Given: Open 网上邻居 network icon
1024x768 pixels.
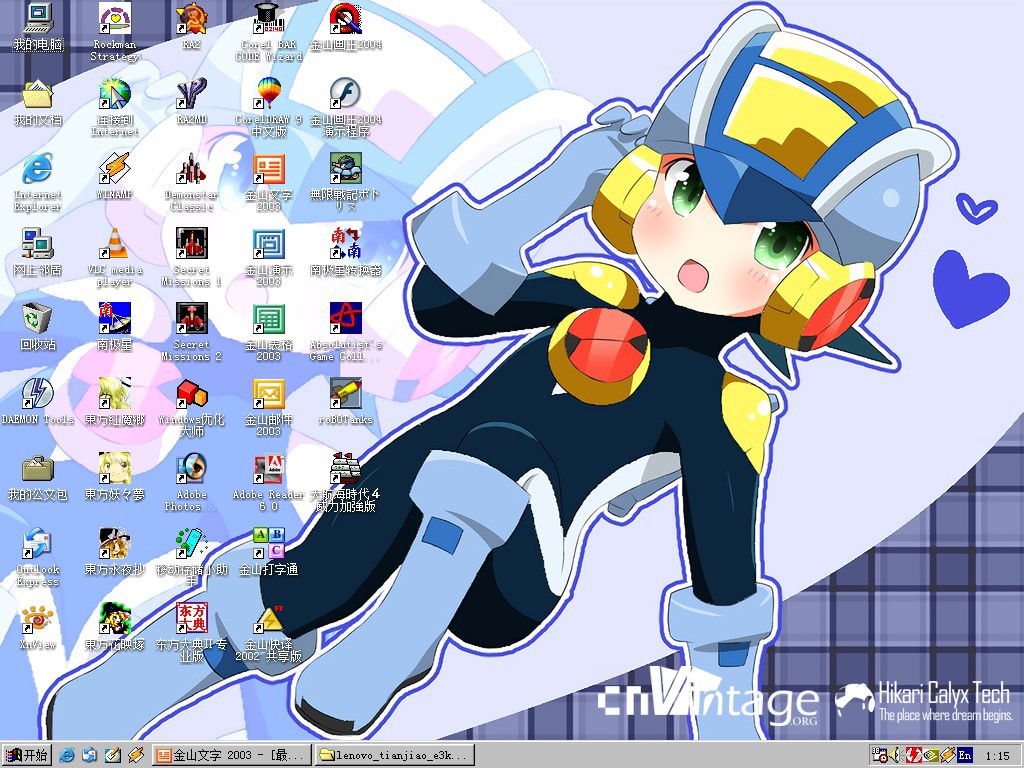Looking at the screenshot, I should (38, 252).
